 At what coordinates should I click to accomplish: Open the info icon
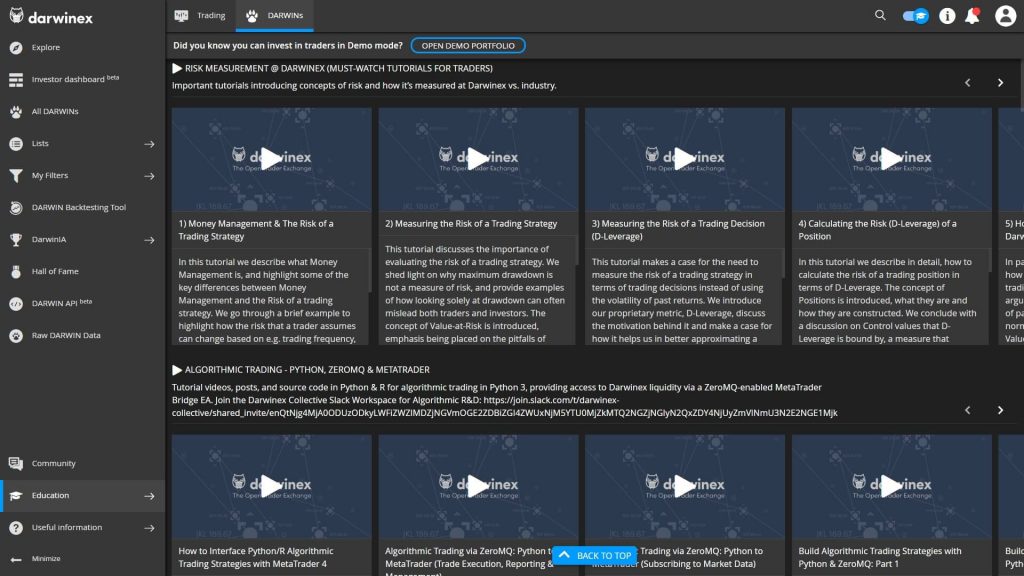tap(947, 16)
